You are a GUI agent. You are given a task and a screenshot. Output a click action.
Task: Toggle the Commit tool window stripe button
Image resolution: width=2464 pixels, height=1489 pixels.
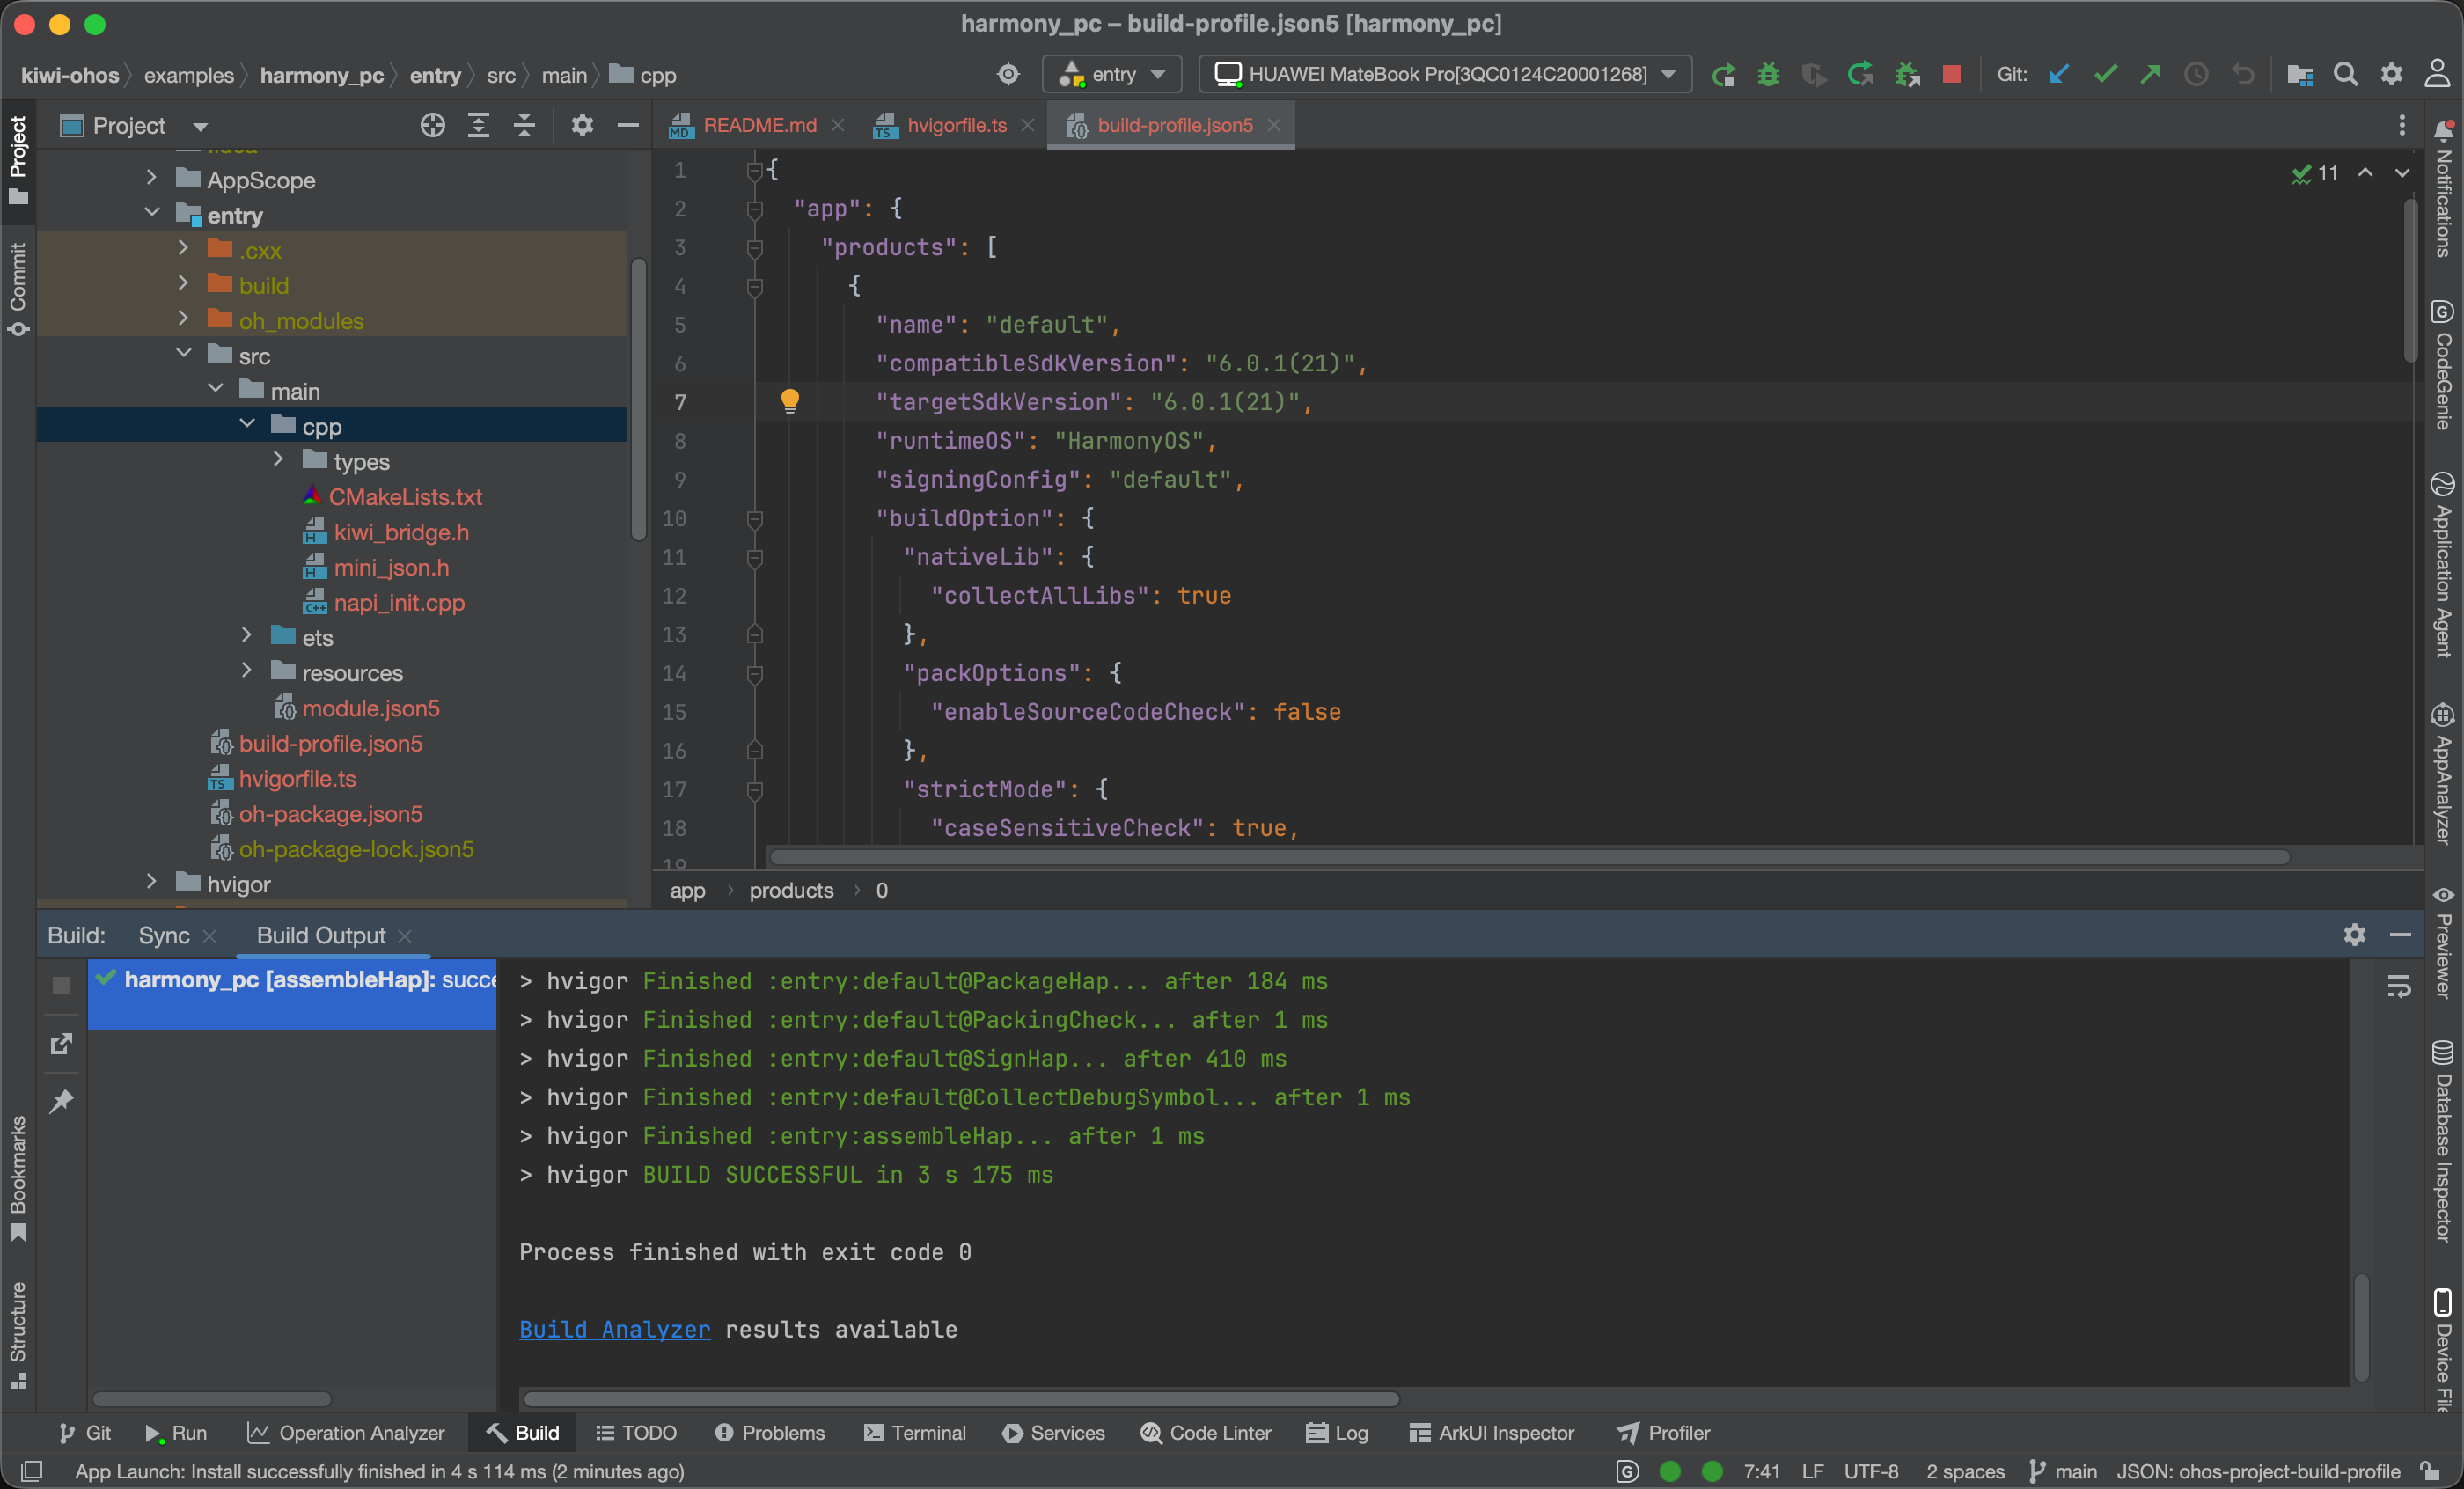click(x=18, y=289)
